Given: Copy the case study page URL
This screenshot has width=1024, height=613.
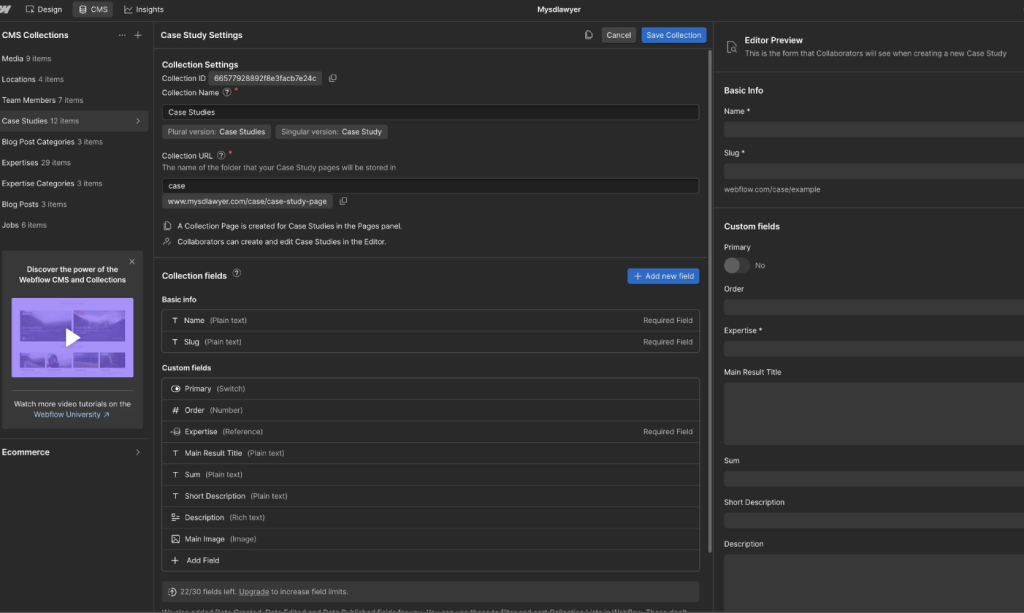Looking at the screenshot, I should click(343, 201).
